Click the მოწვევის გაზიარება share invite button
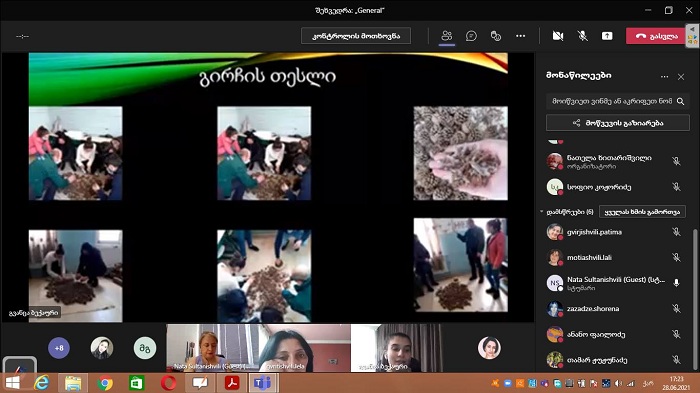 tap(617, 123)
